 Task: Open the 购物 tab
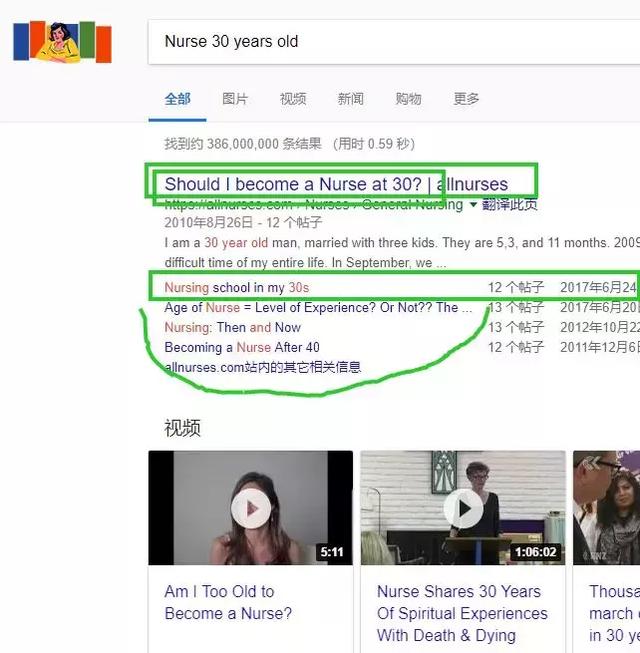(408, 99)
